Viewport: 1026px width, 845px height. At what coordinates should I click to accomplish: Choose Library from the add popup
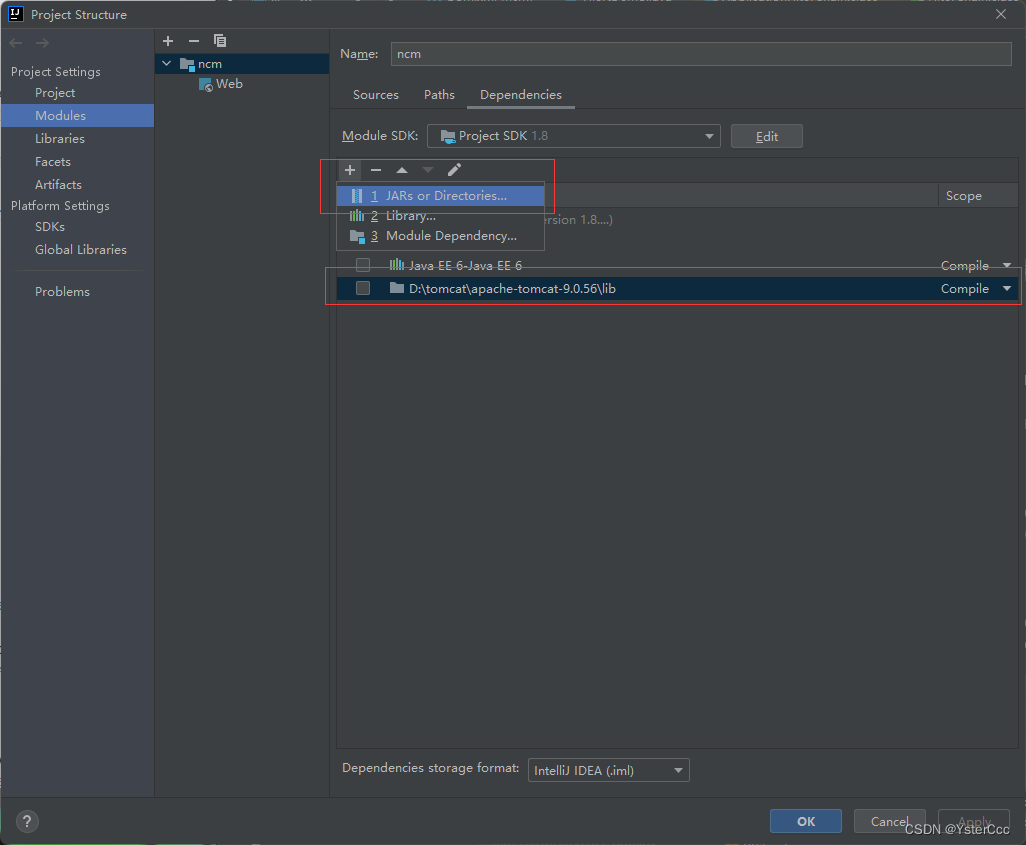coord(440,216)
